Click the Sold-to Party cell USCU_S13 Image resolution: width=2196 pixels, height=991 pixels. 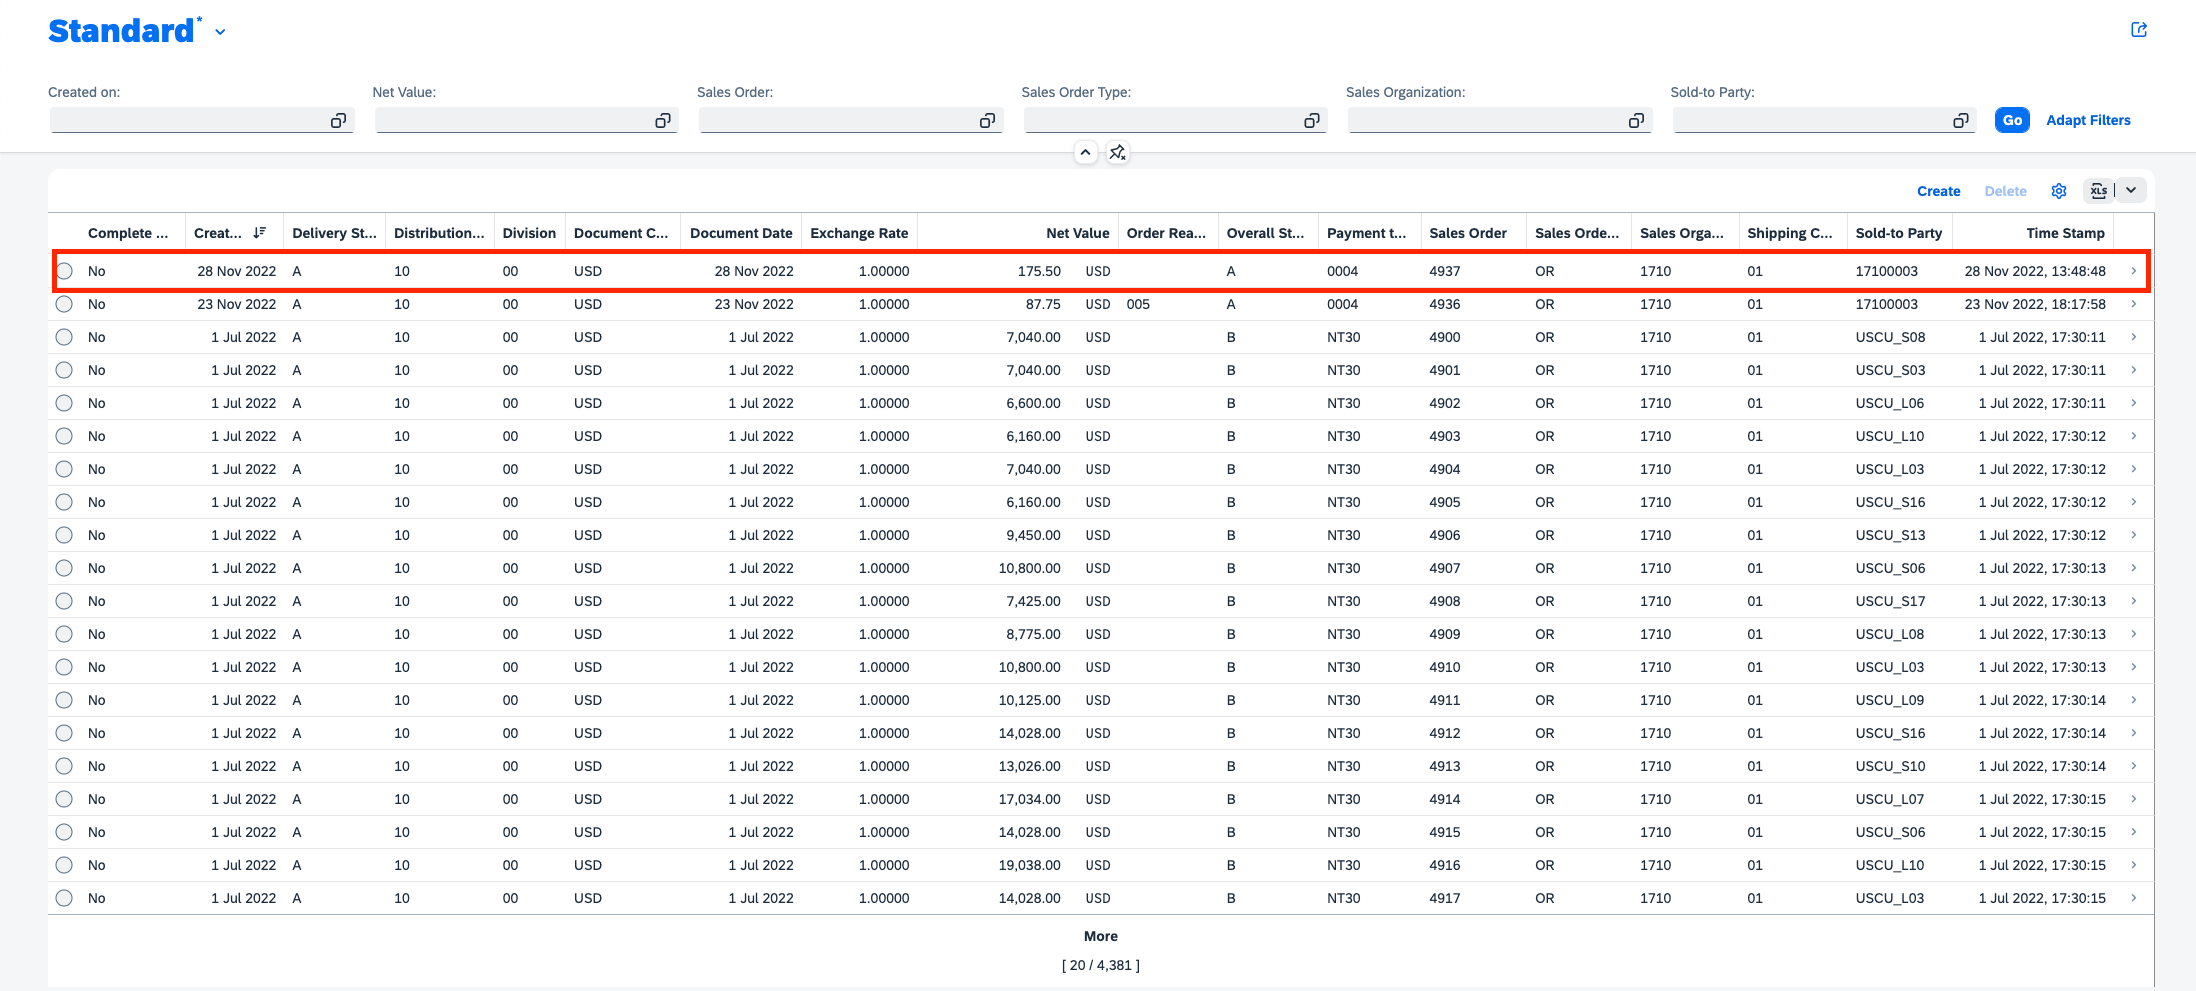(1890, 535)
